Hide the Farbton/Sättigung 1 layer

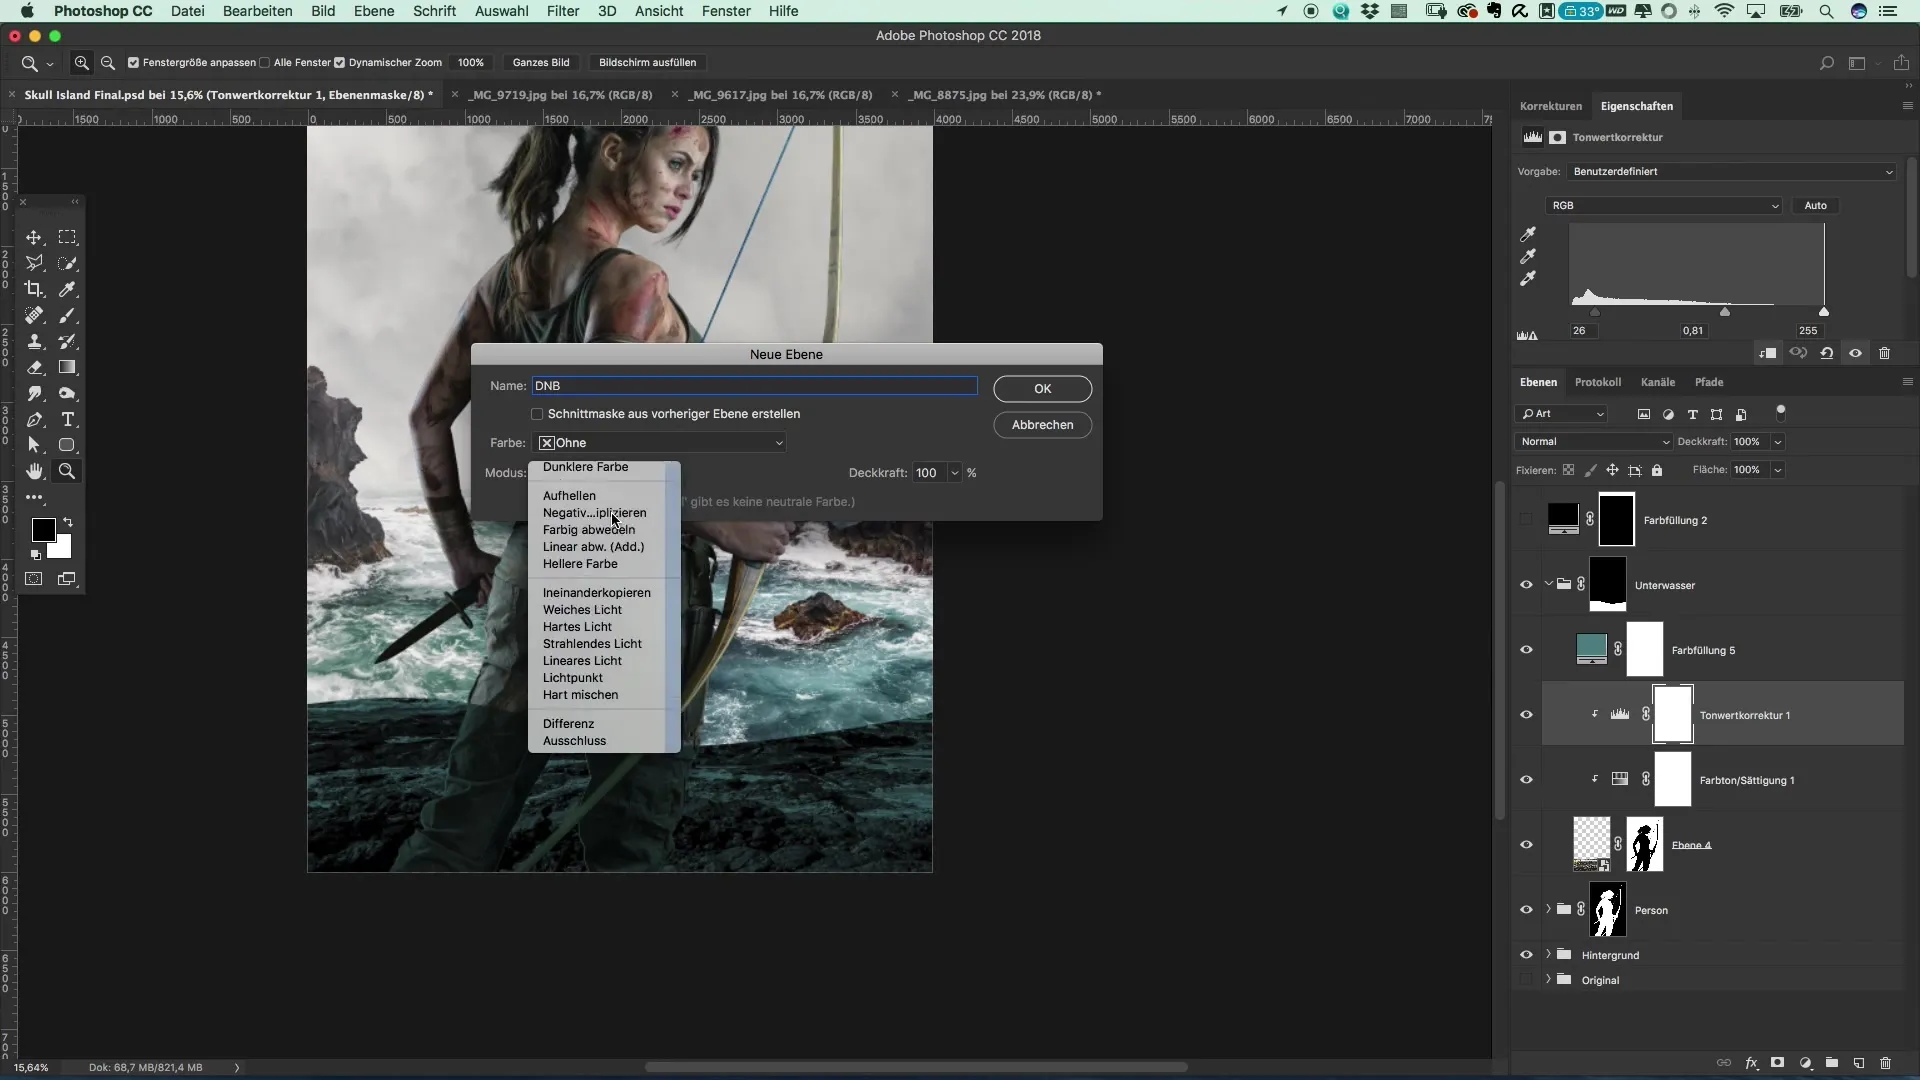point(1526,780)
